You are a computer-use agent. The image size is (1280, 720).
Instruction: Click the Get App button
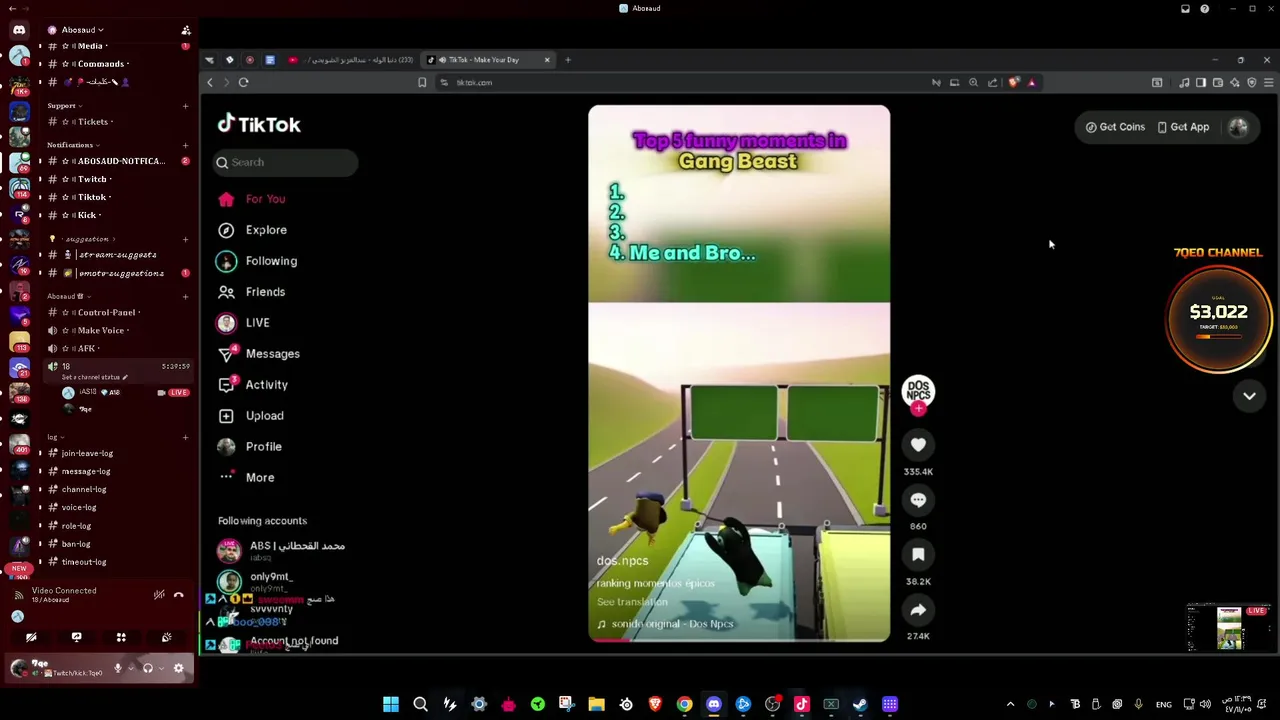[1183, 127]
